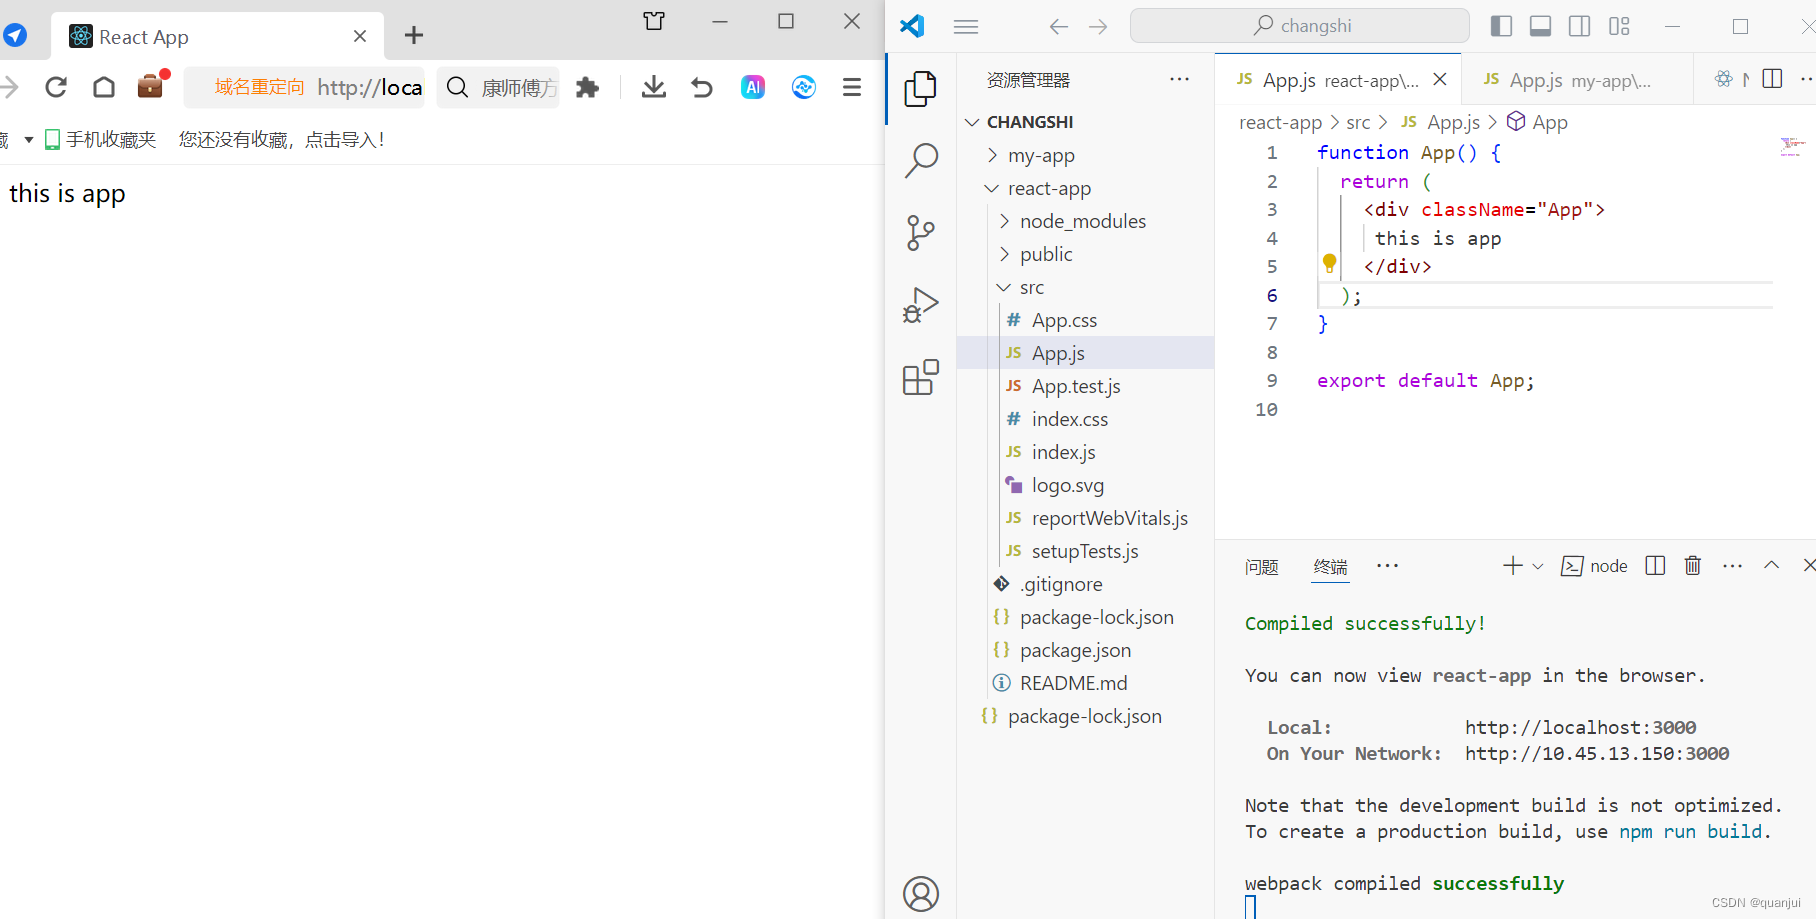Go forward in VS Code navigation history
Screen dimensions: 1816x919
point(1098,27)
